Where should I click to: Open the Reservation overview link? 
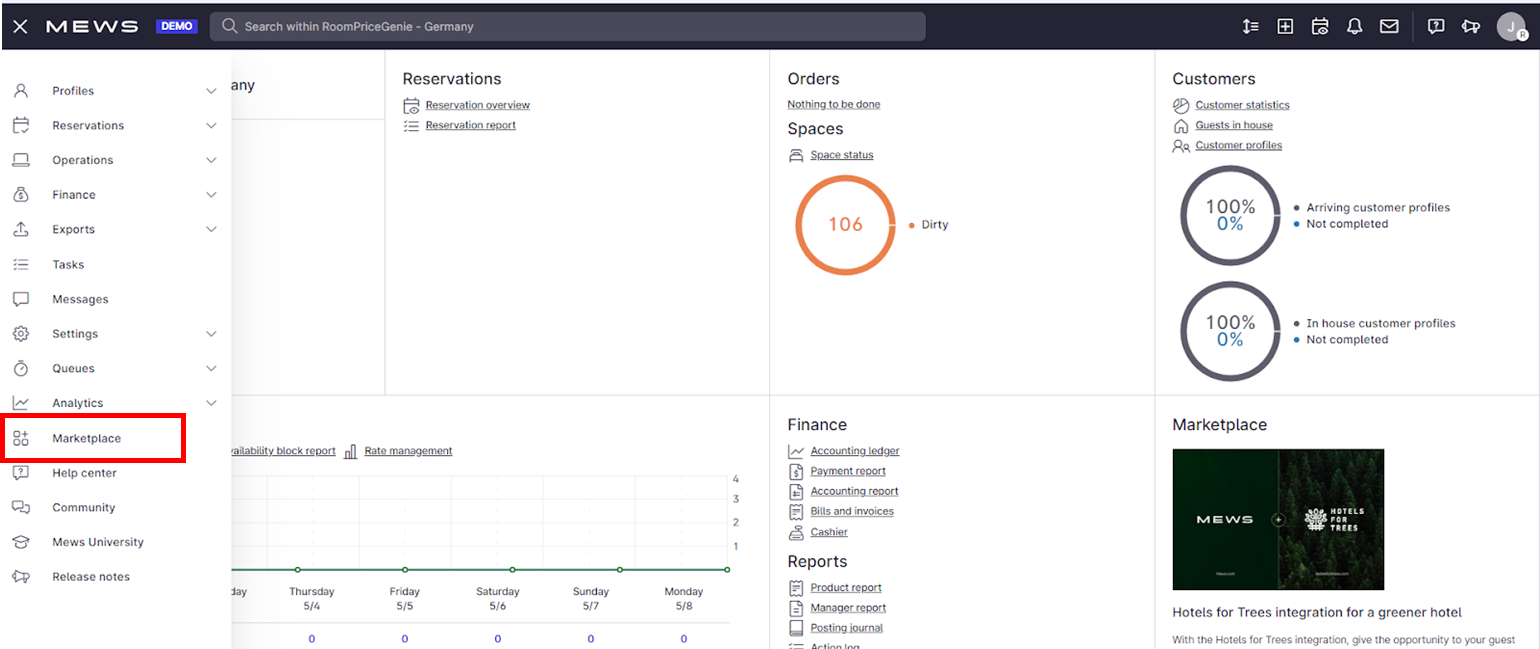pos(477,105)
